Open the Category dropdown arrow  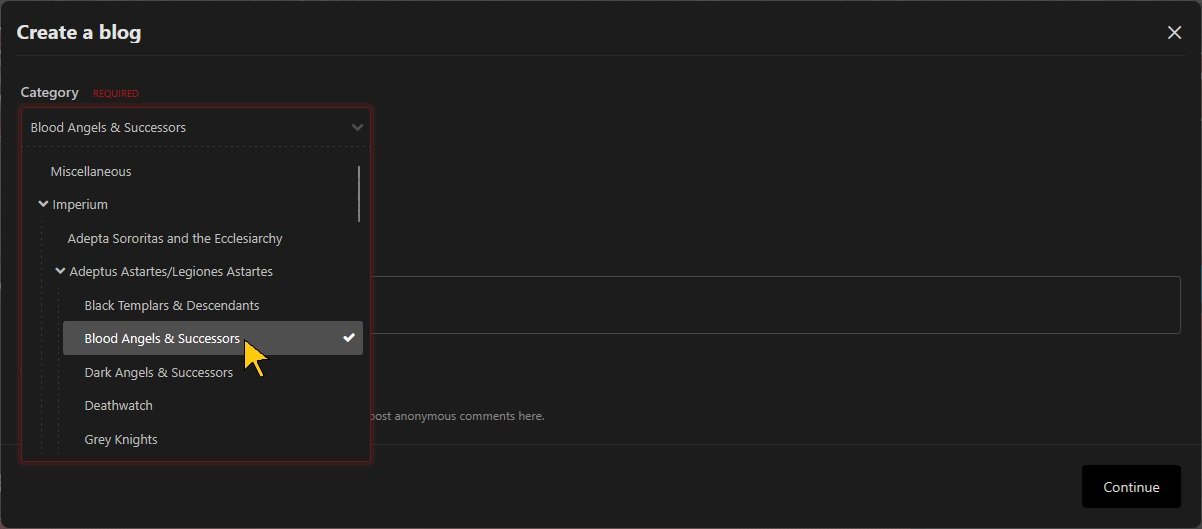(x=357, y=127)
